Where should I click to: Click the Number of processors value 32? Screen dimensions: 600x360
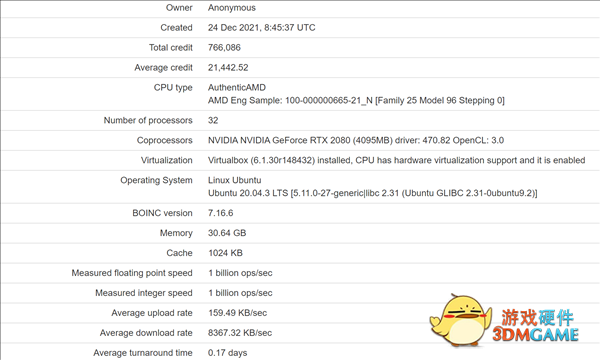point(213,120)
